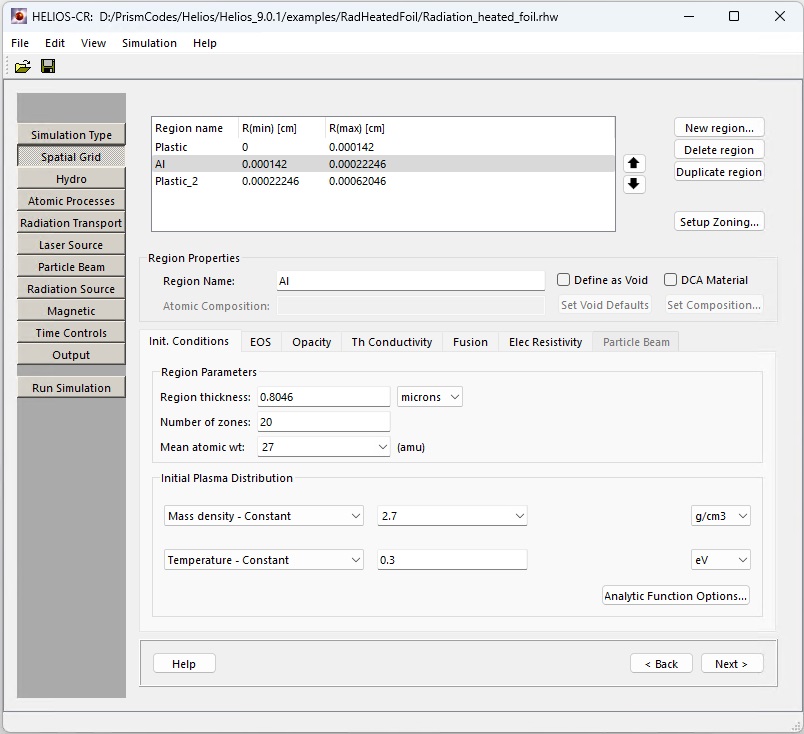Switch to the Opacity tab
This screenshot has width=804, height=734.
tap(311, 342)
